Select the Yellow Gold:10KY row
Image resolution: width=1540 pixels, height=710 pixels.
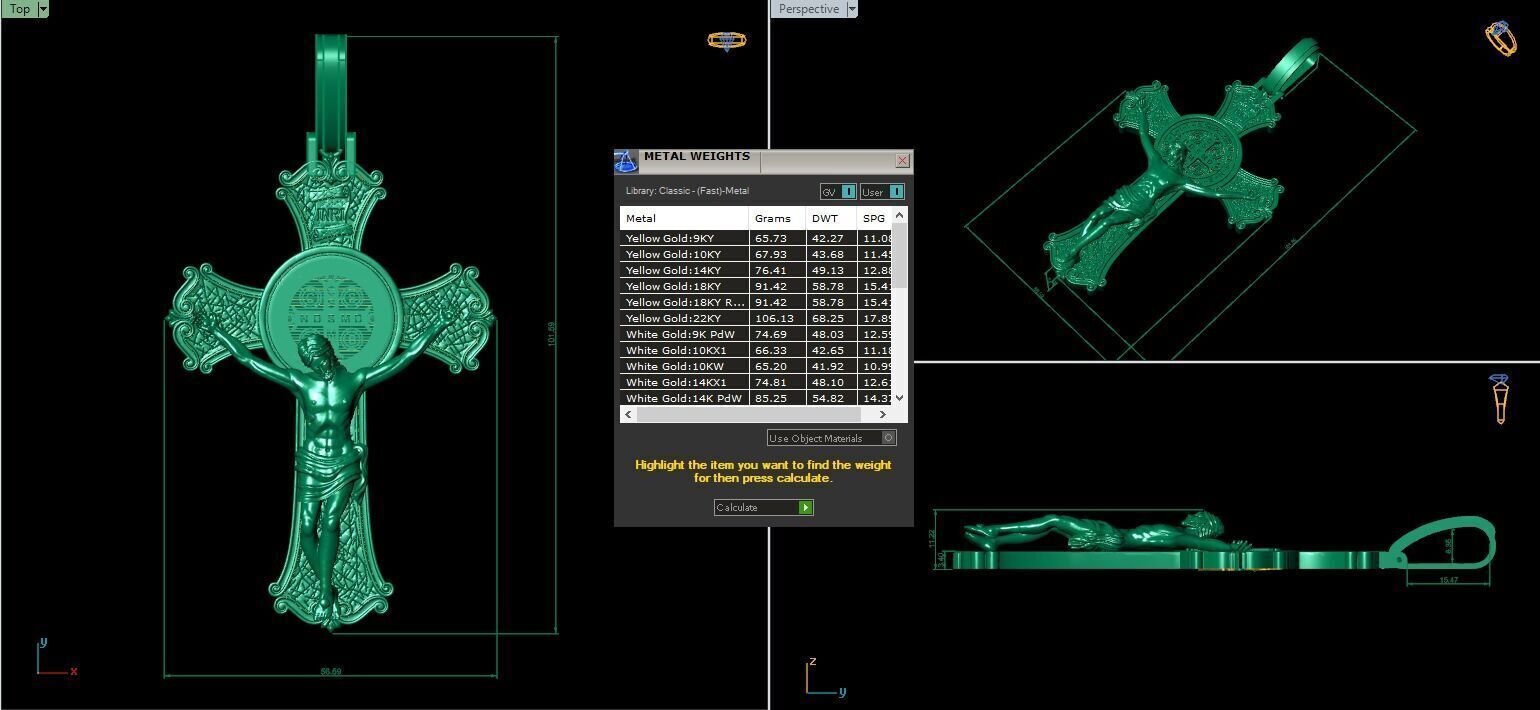[755, 254]
